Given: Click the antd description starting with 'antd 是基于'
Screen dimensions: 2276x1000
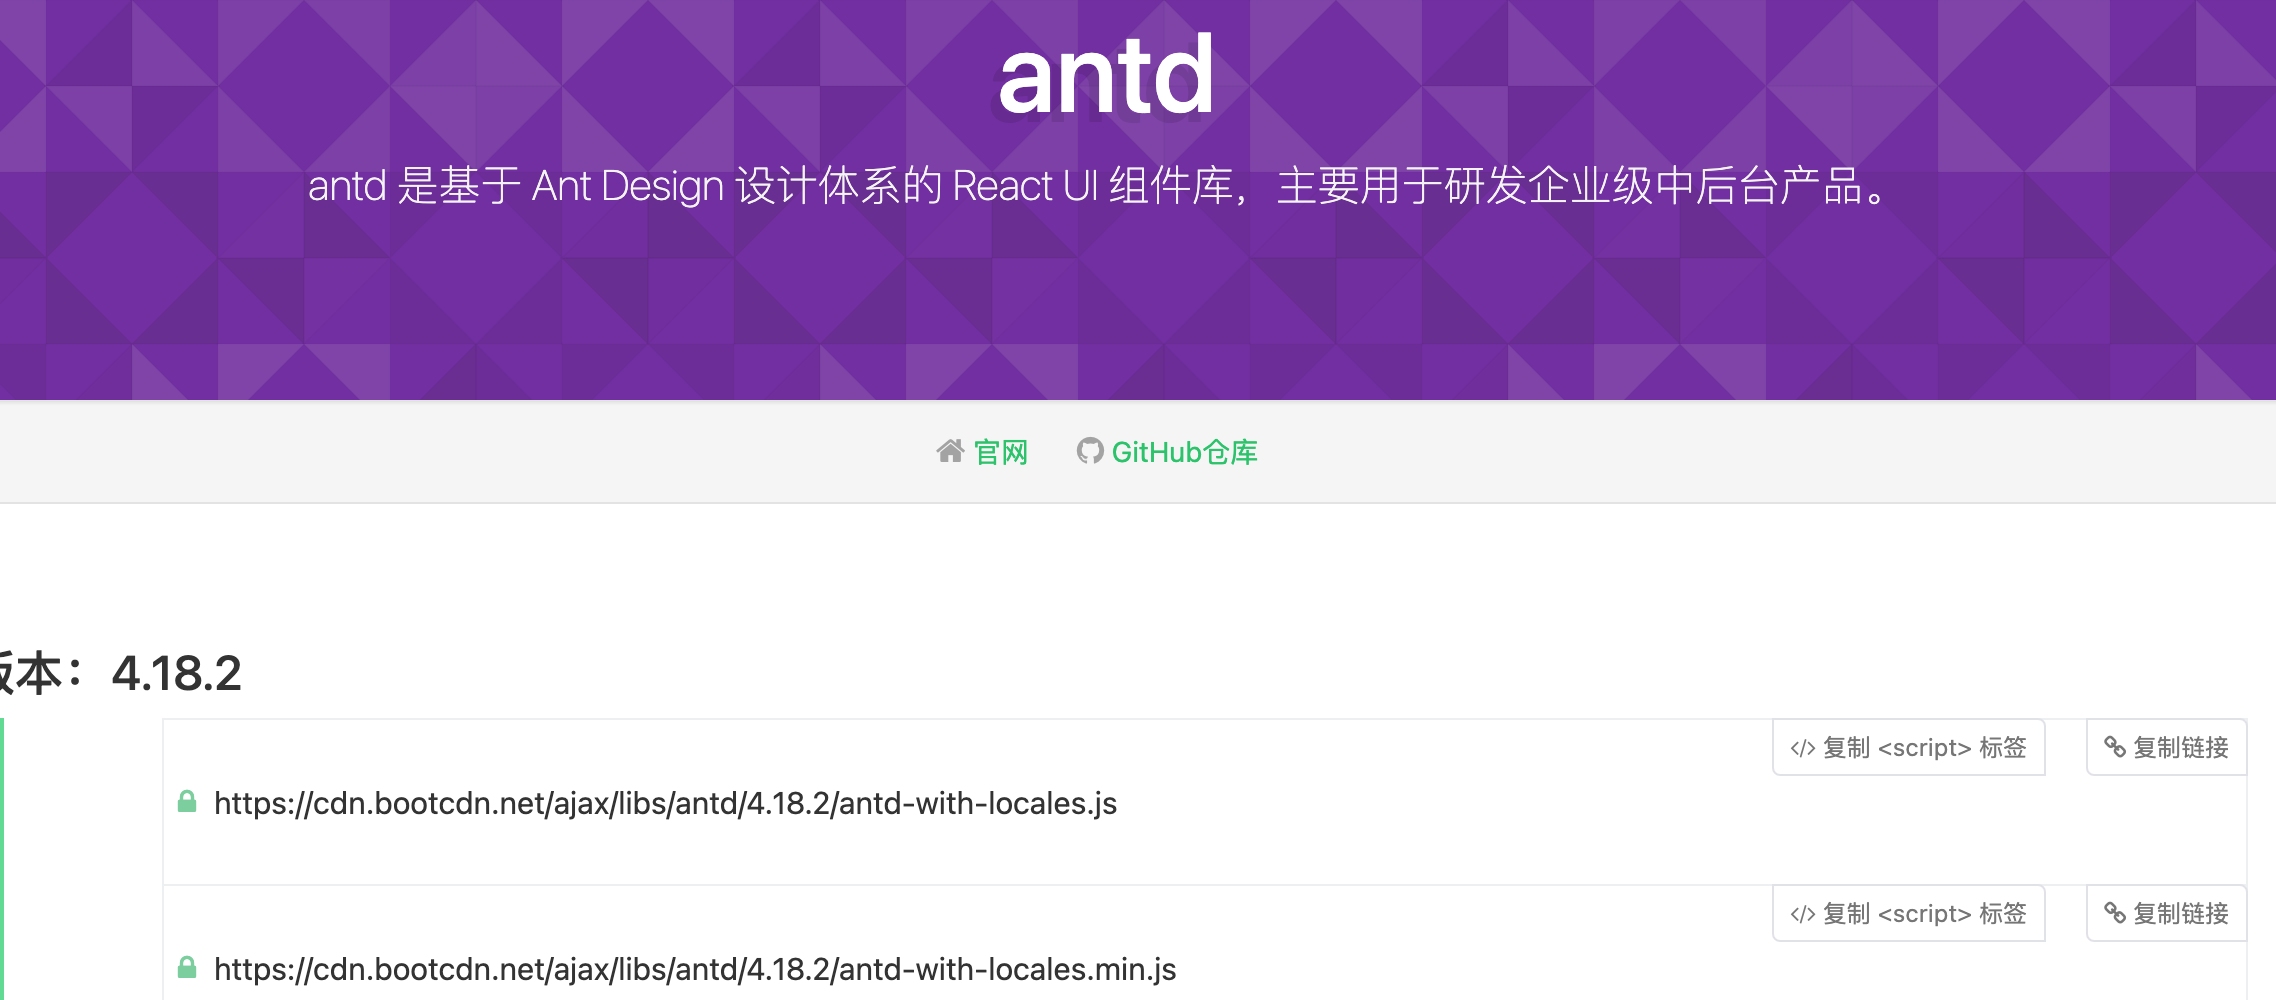Looking at the screenshot, I should 1097,186.
